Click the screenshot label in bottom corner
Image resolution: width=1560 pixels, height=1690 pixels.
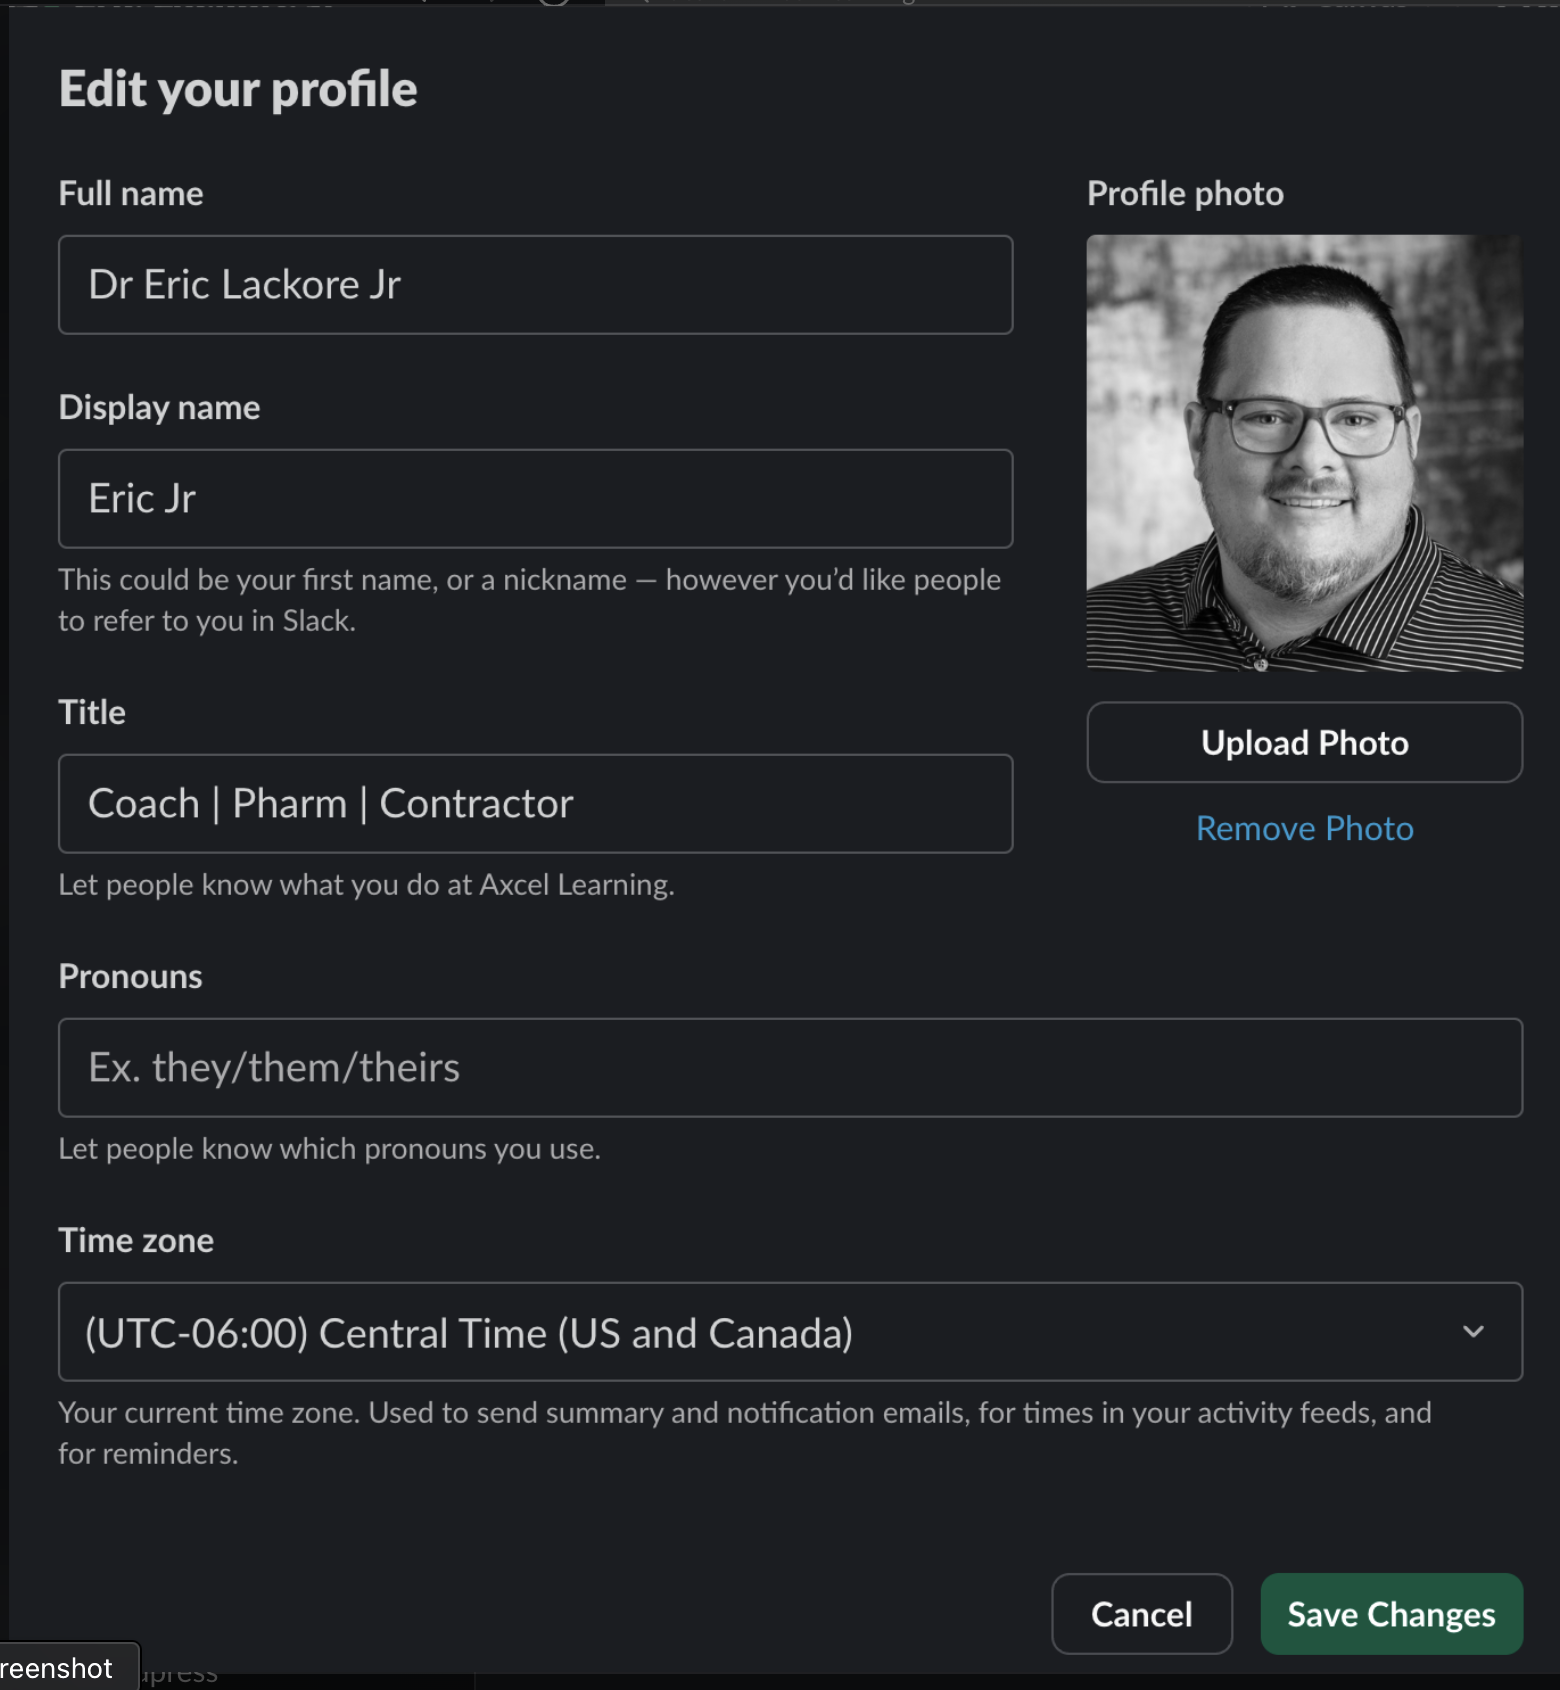60,1668
